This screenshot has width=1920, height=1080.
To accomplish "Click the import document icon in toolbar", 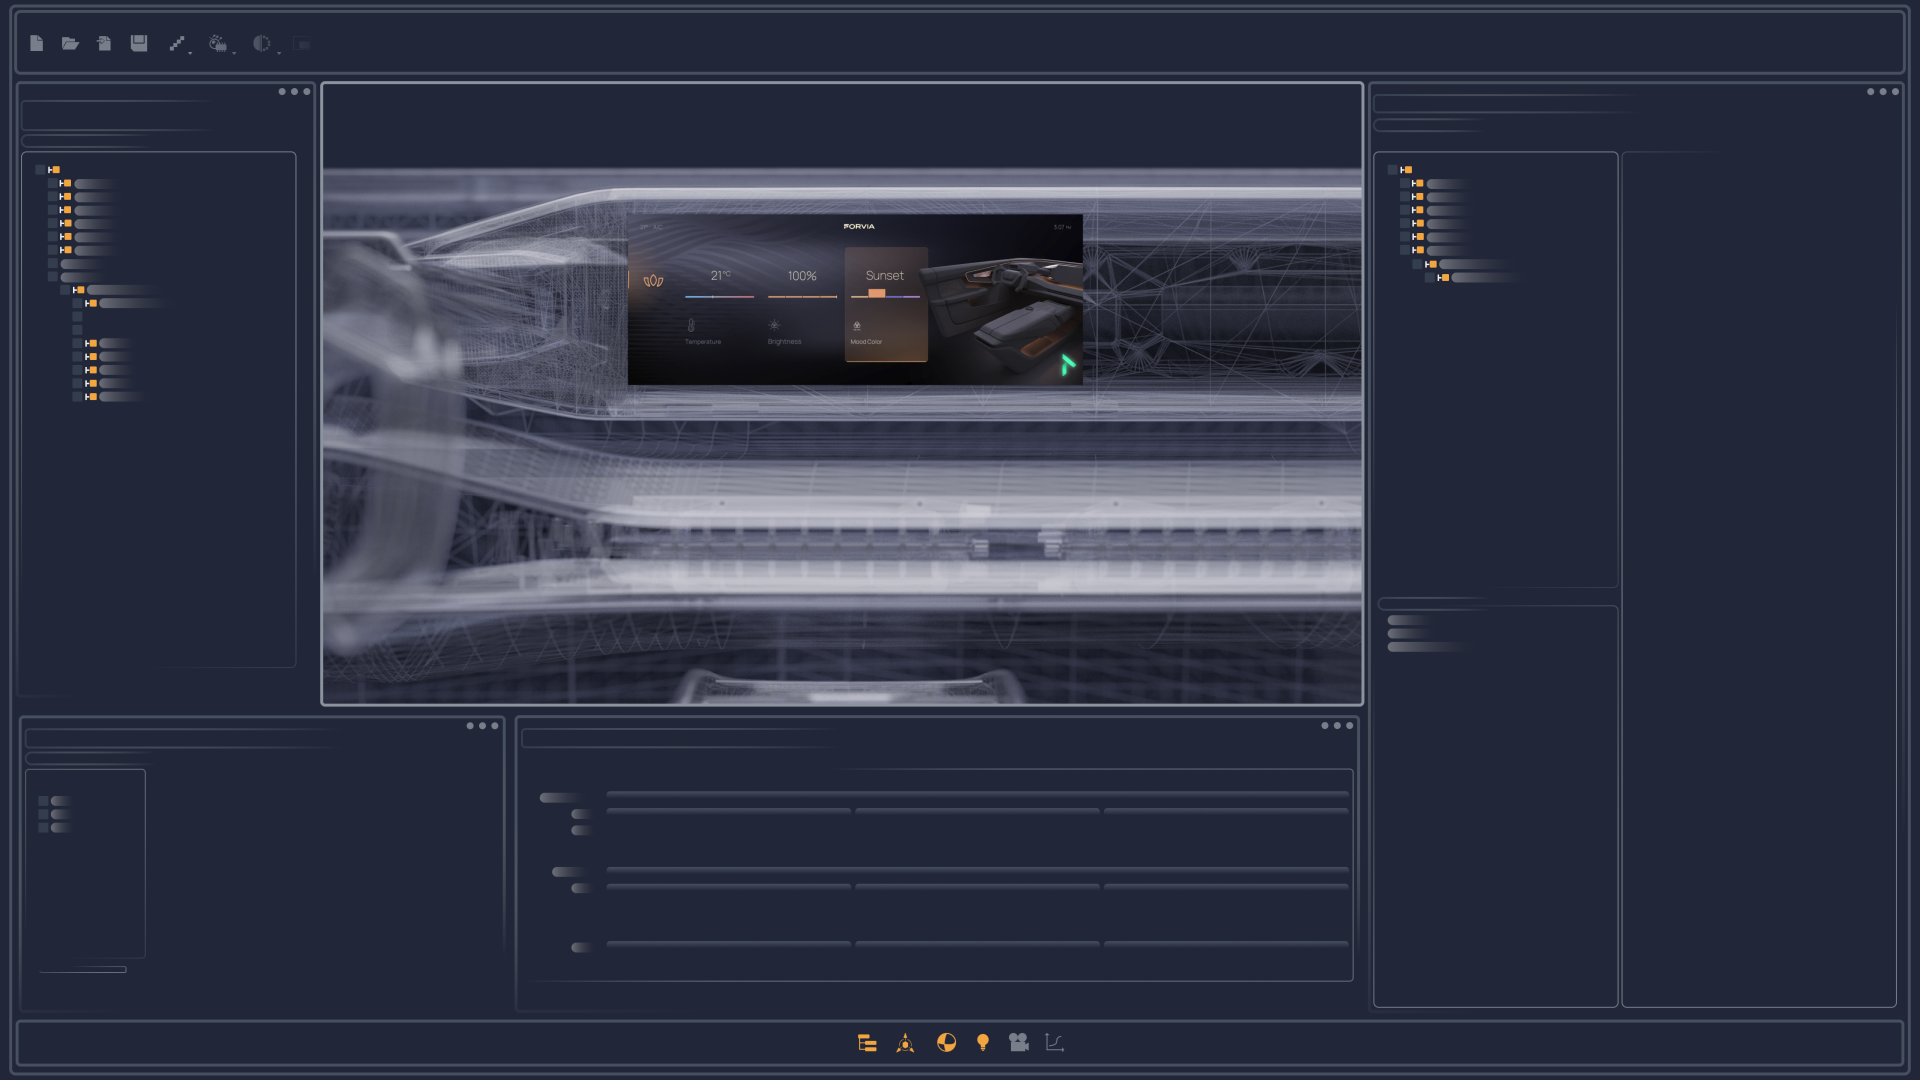I will tap(104, 43).
